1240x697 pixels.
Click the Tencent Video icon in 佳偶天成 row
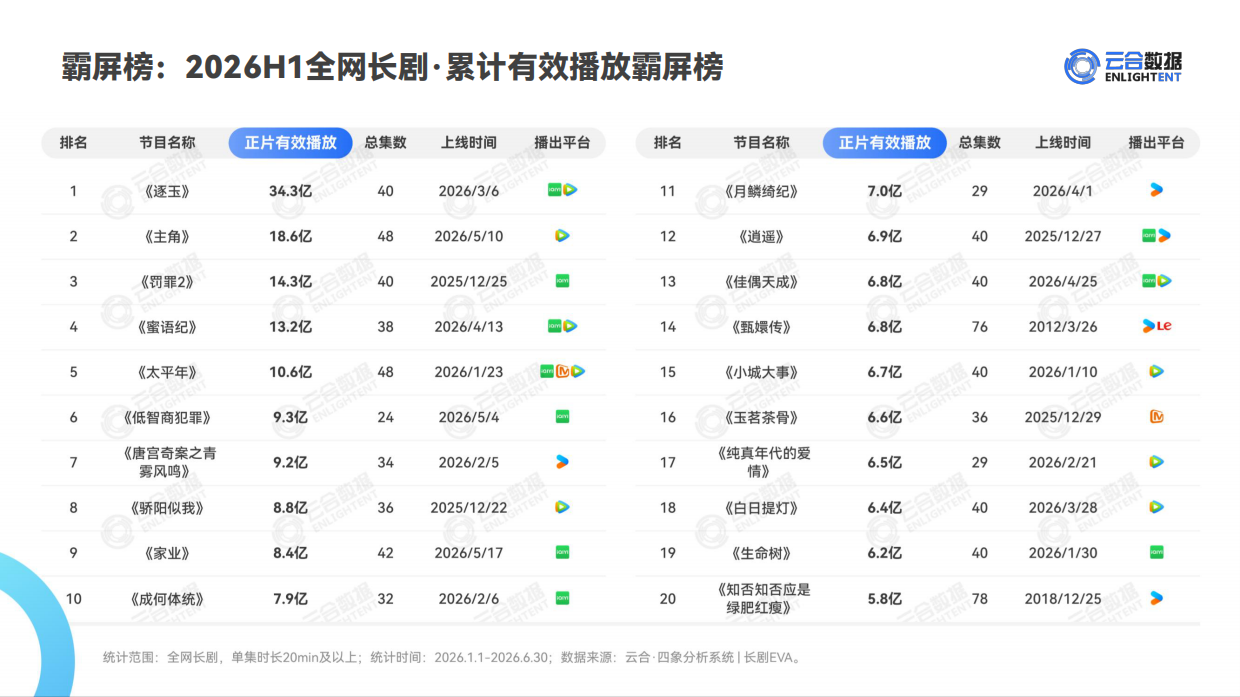click(x=1164, y=281)
